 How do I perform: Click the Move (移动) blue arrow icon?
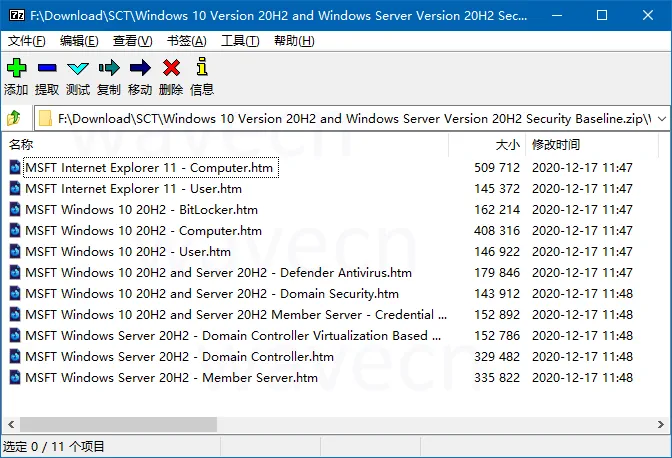click(140, 68)
